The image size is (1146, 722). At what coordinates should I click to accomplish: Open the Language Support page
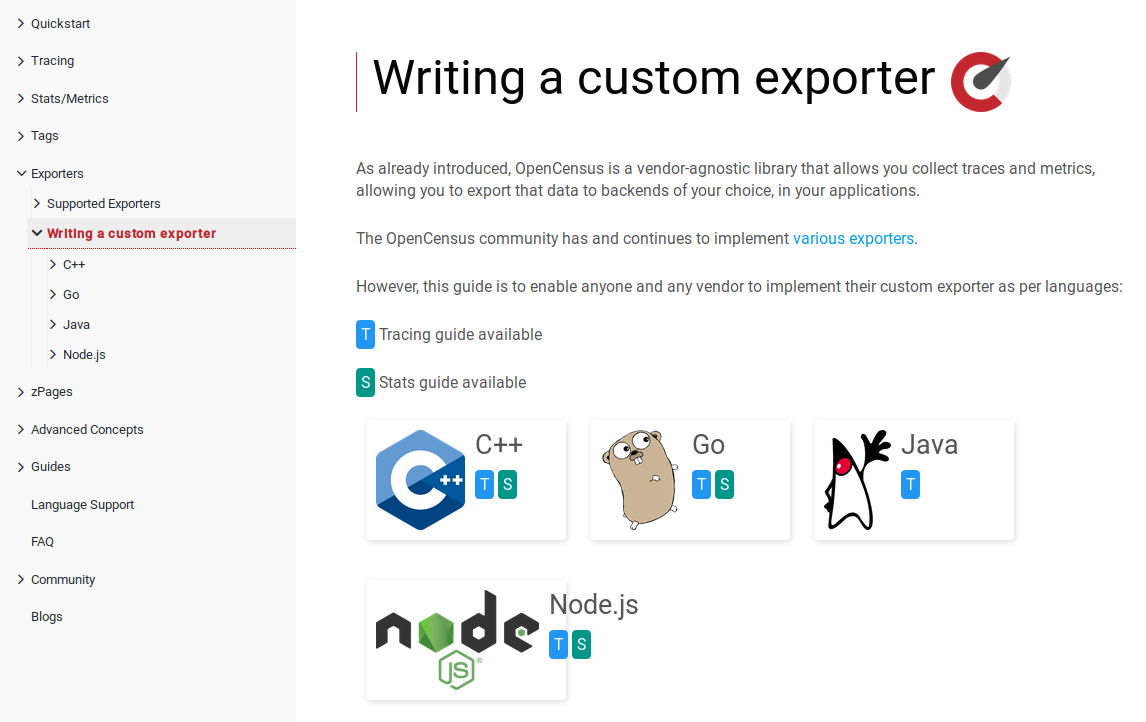click(x=83, y=504)
